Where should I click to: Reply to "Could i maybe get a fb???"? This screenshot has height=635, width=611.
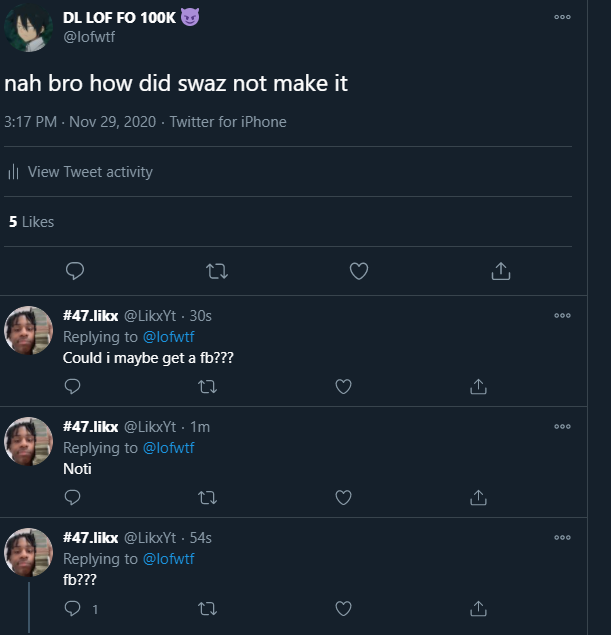point(72,386)
